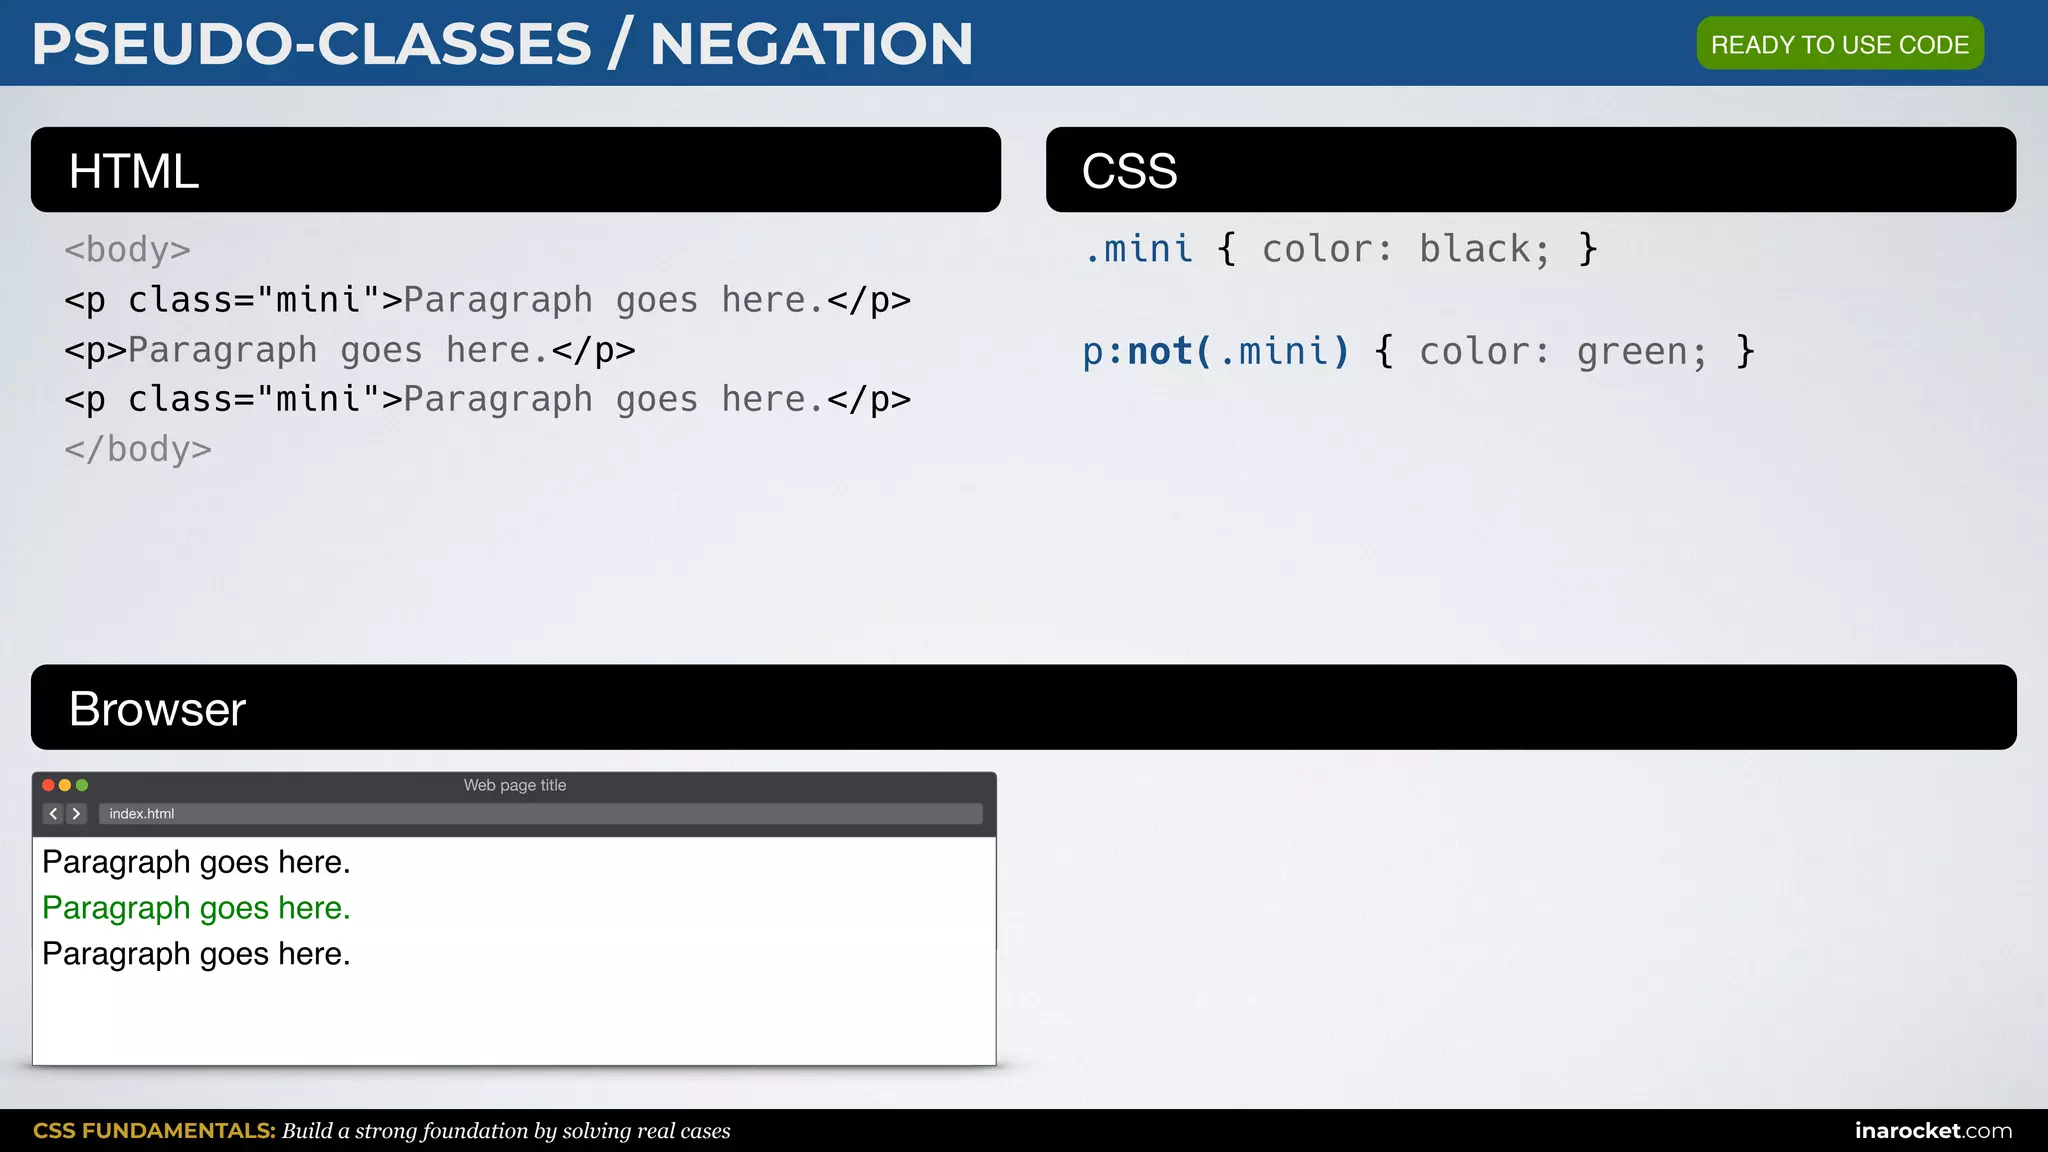The width and height of the screenshot is (2048, 1152).
Task: Click the Browser panel header
Action: [x=1023, y=708]
